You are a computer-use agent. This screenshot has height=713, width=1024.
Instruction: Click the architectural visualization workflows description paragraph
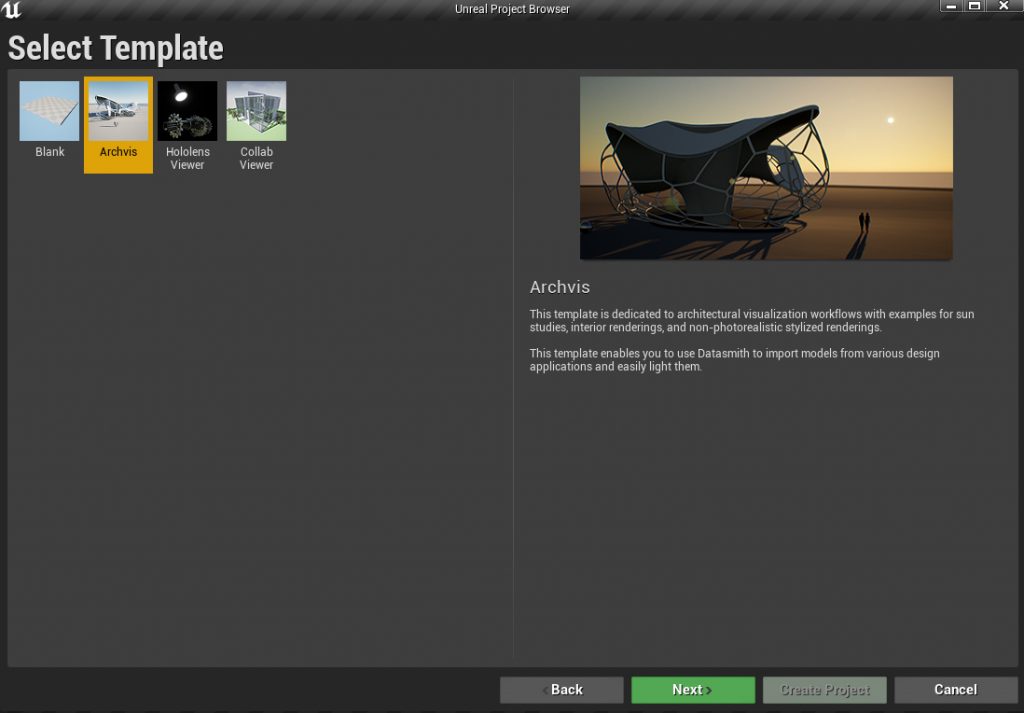point(752,321)
